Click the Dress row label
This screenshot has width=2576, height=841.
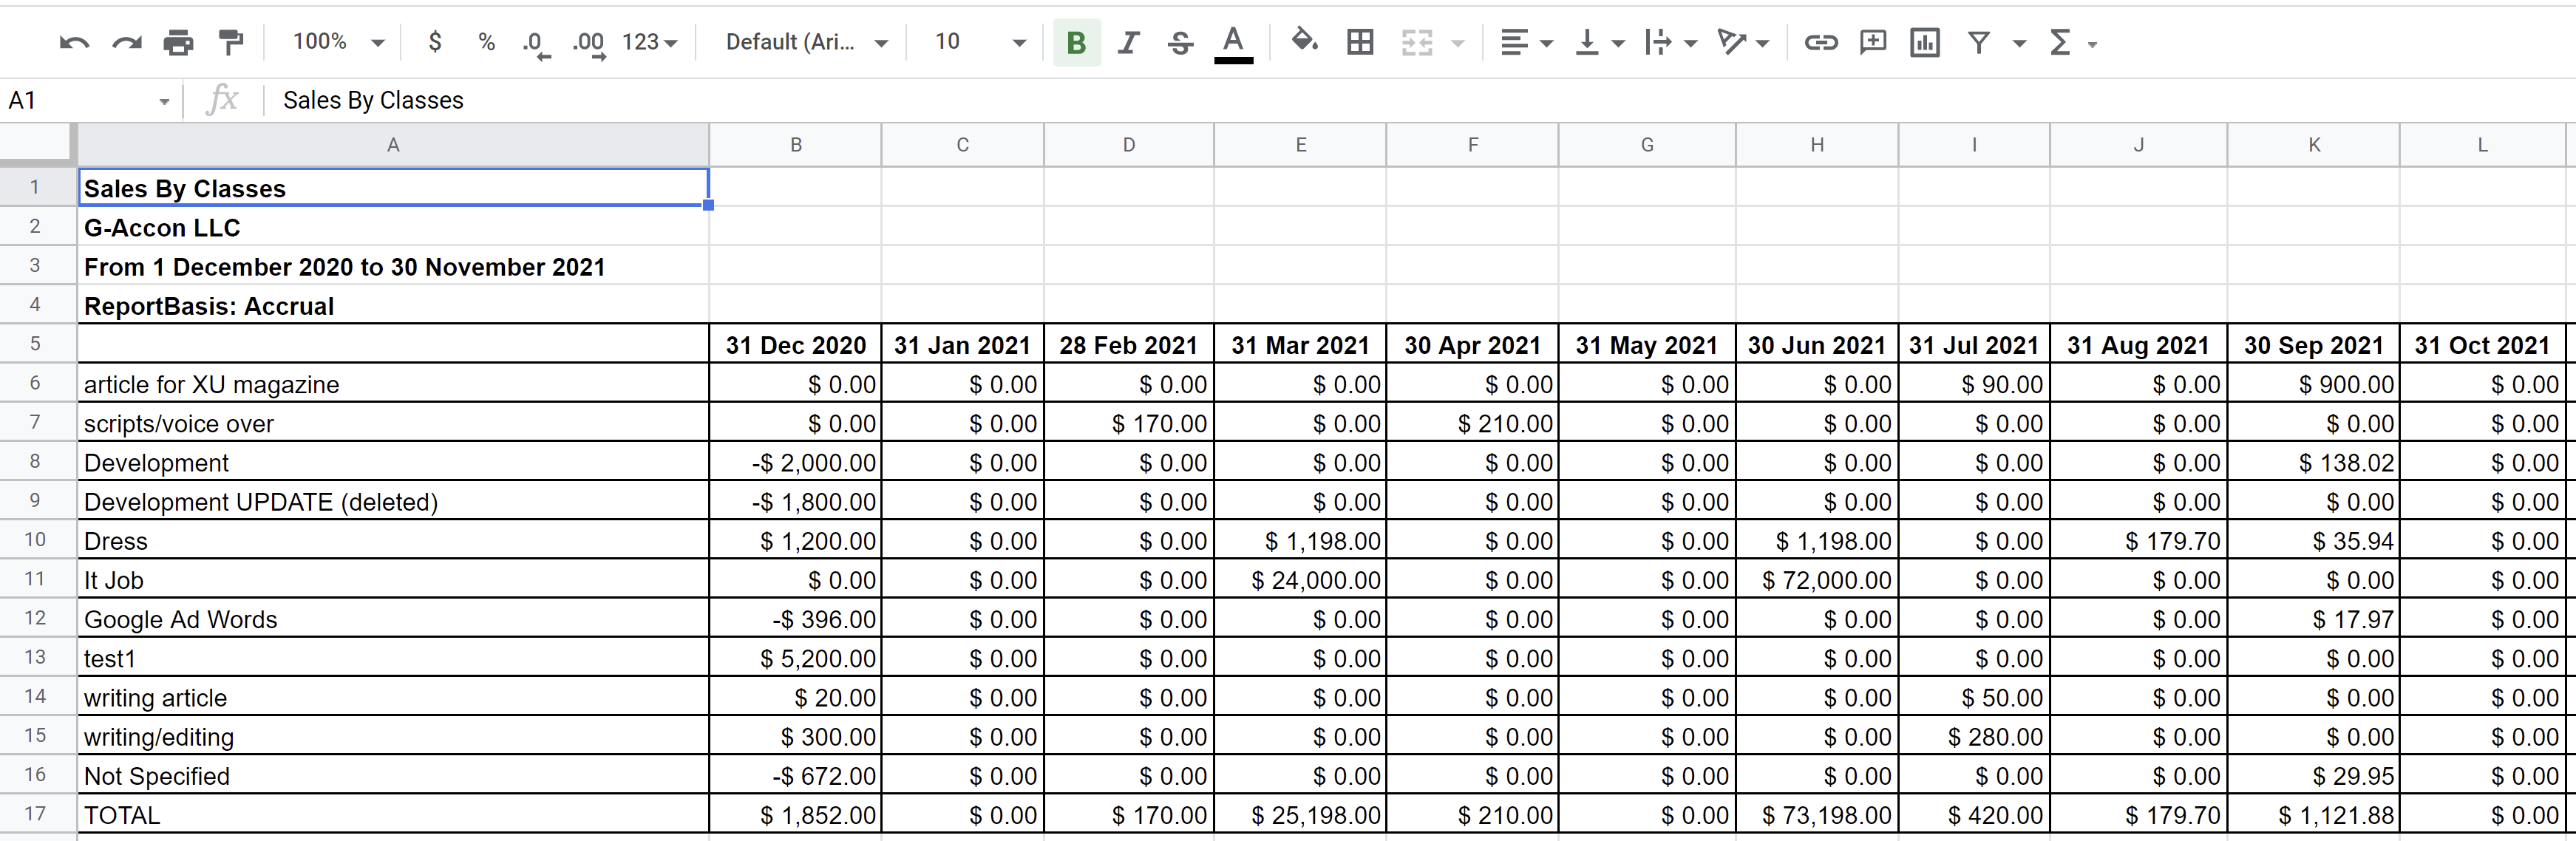393,540
